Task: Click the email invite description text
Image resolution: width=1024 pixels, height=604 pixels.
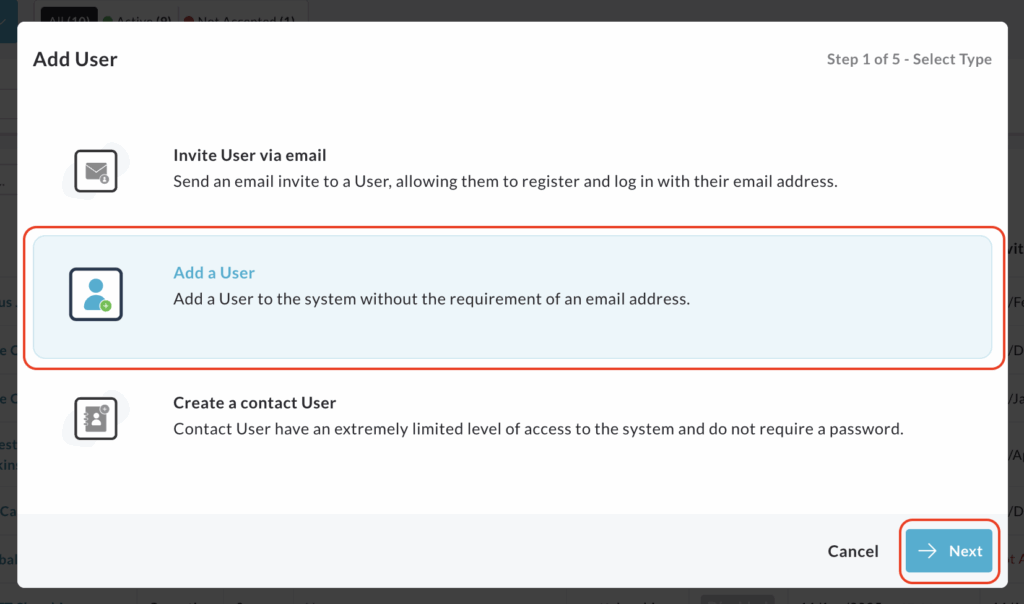Action: 505,181
